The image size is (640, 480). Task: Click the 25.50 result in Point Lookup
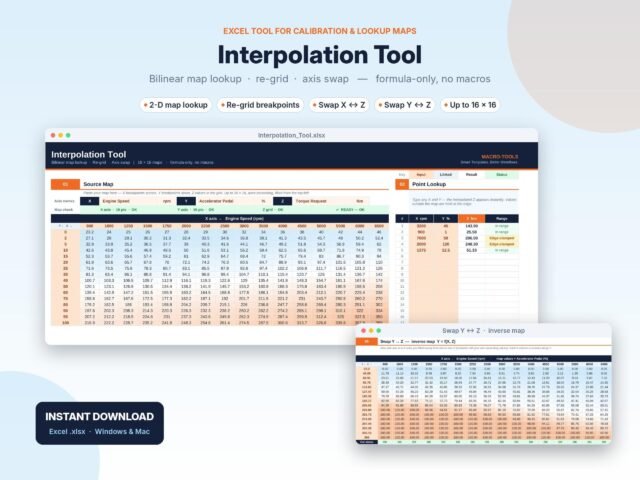pos(471,232)
